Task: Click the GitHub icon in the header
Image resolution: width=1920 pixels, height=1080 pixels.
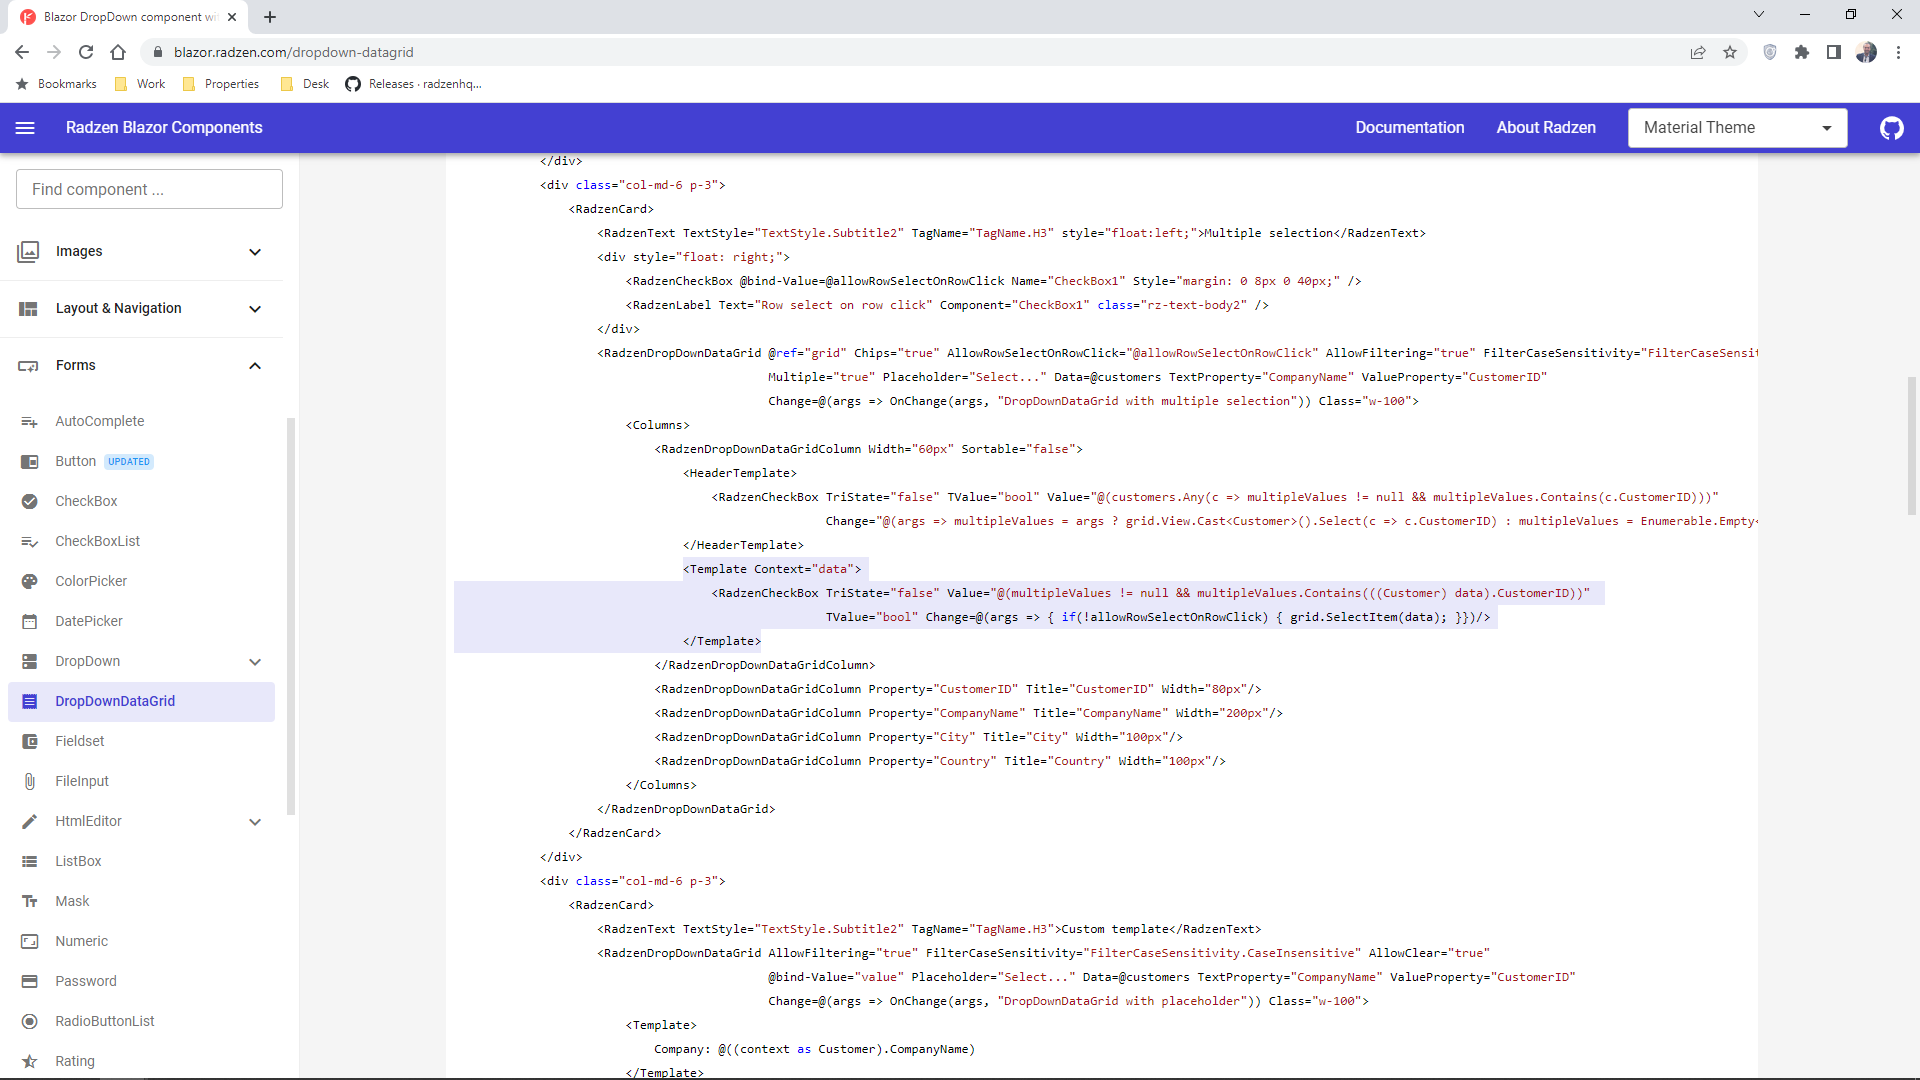Action: (1891, 128)
